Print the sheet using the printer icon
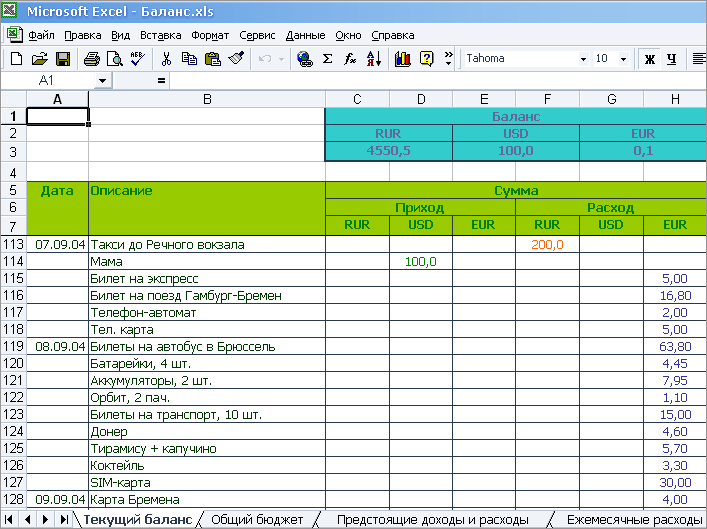 point(92,59)
